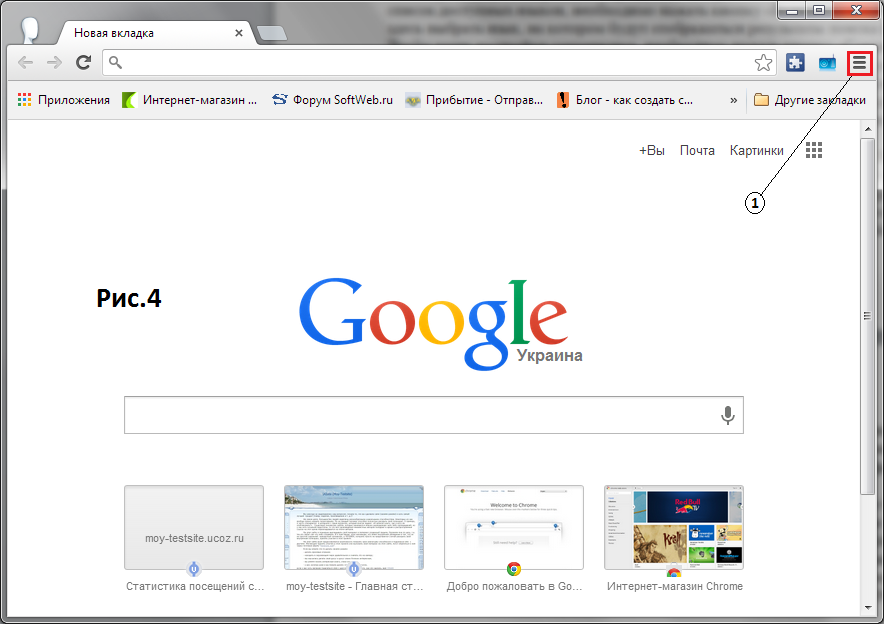Click the browser forward arrow

54,63
